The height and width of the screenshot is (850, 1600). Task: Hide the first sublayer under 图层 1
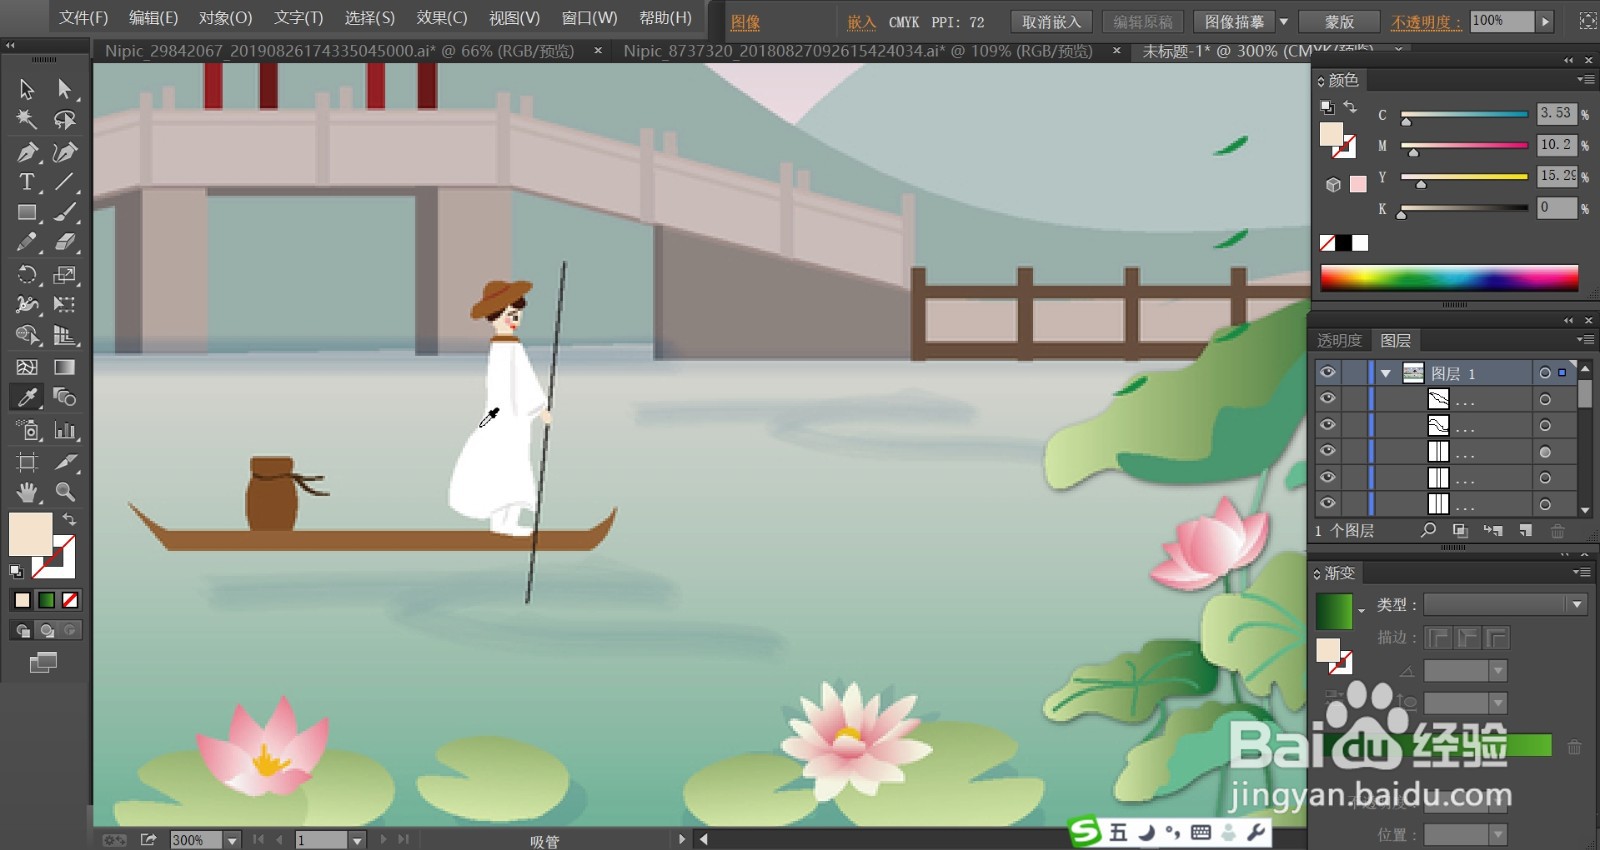[x=1327, y=398]
